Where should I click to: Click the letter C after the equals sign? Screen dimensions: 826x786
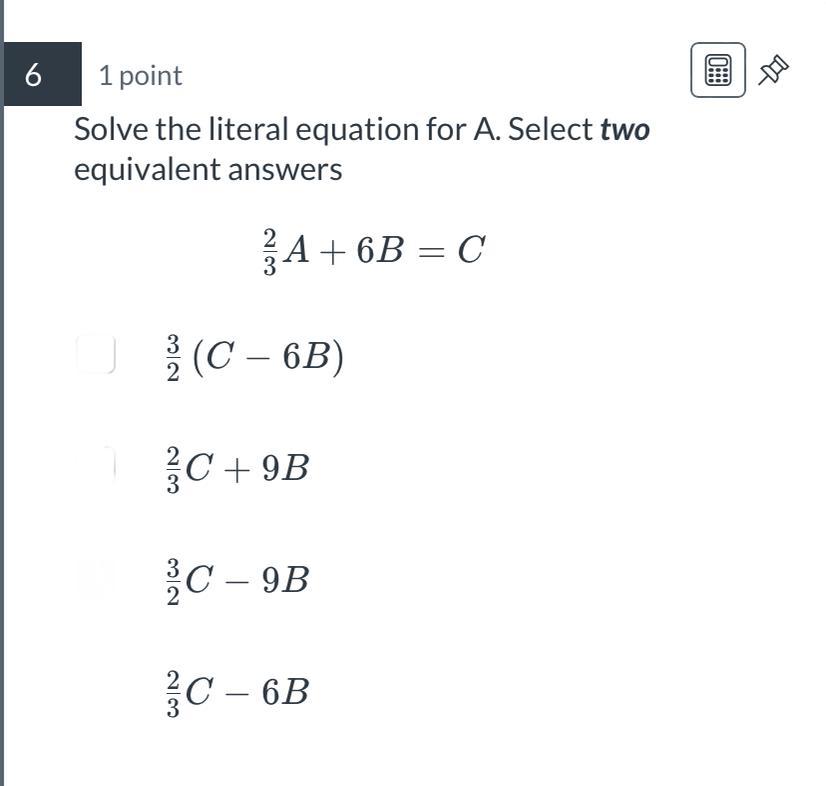coord(471,250)
